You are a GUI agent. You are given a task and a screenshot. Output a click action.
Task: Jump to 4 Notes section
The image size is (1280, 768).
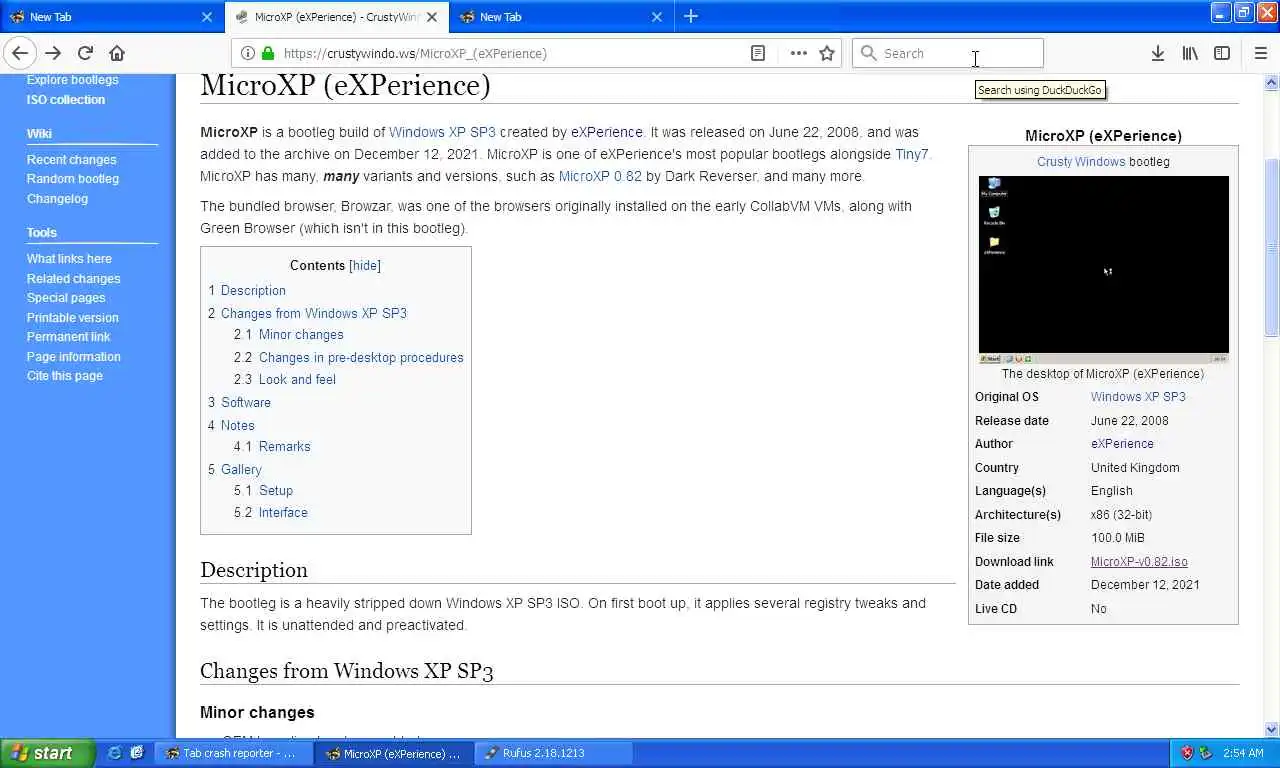click(231, 425)
